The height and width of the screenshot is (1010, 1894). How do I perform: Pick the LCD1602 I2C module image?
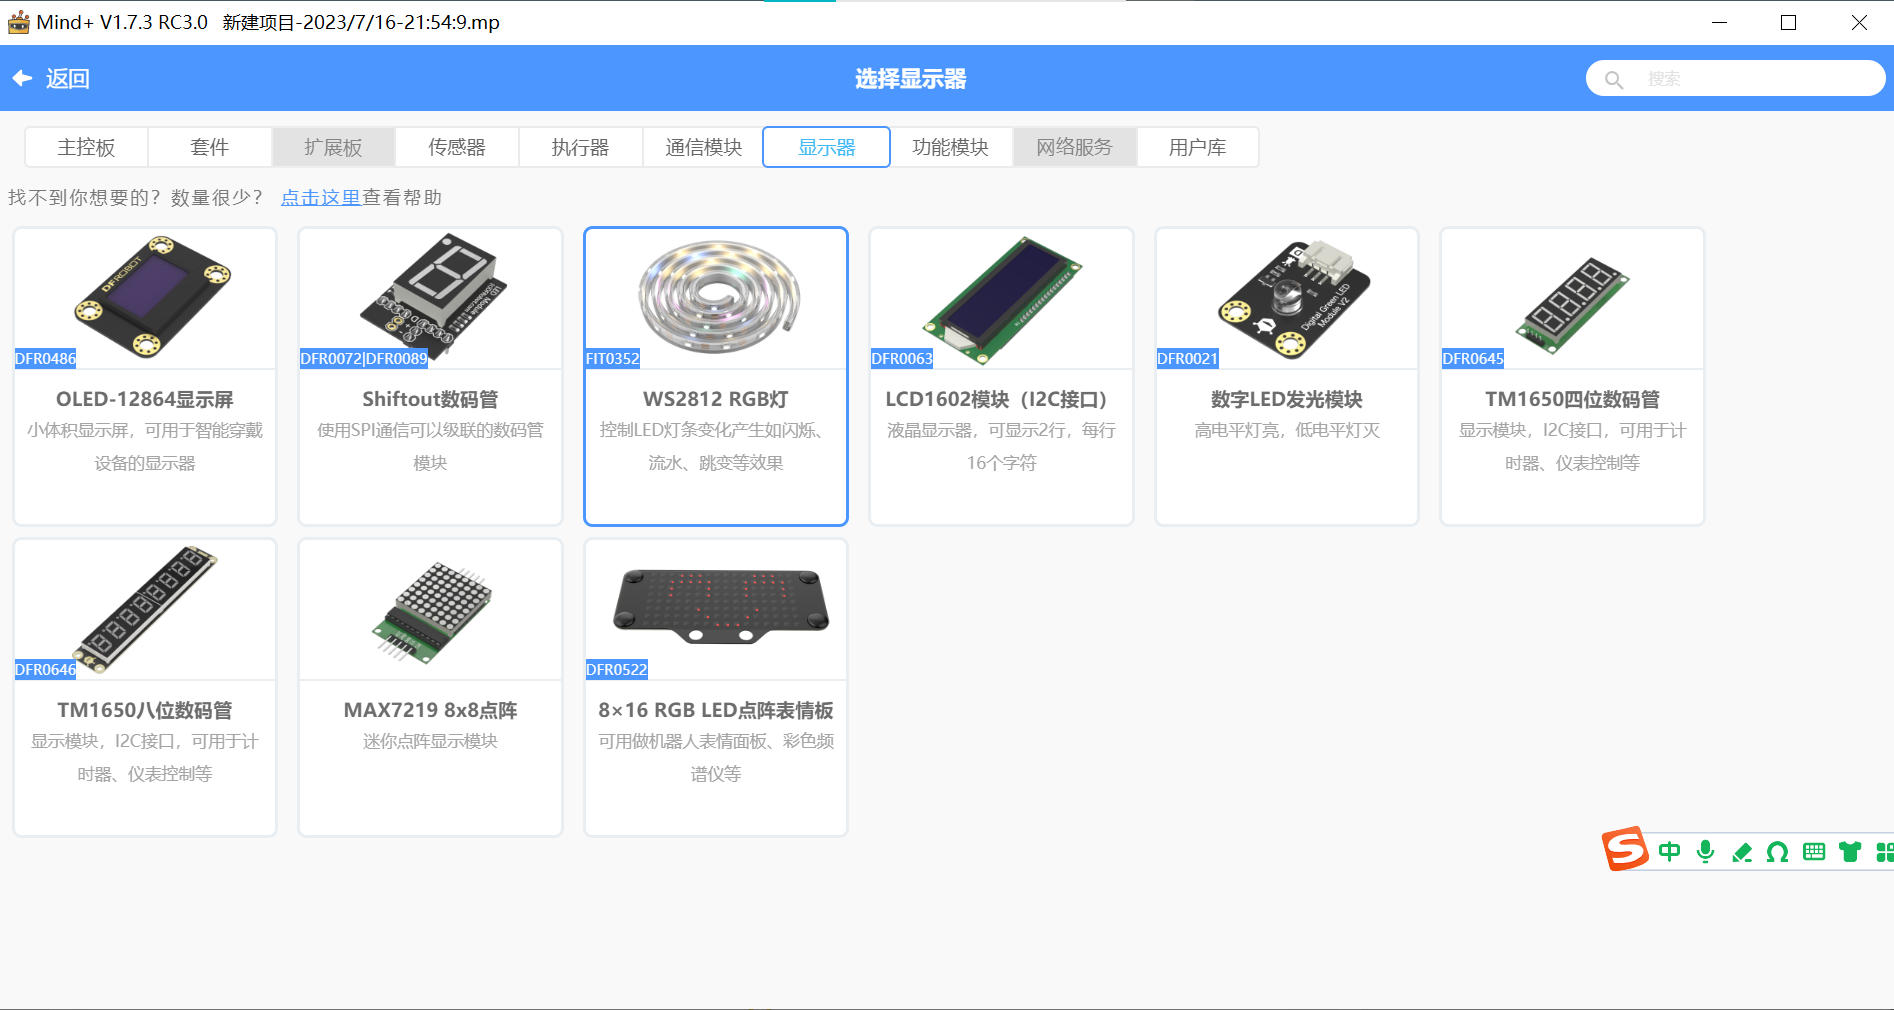coord(1002,298)
